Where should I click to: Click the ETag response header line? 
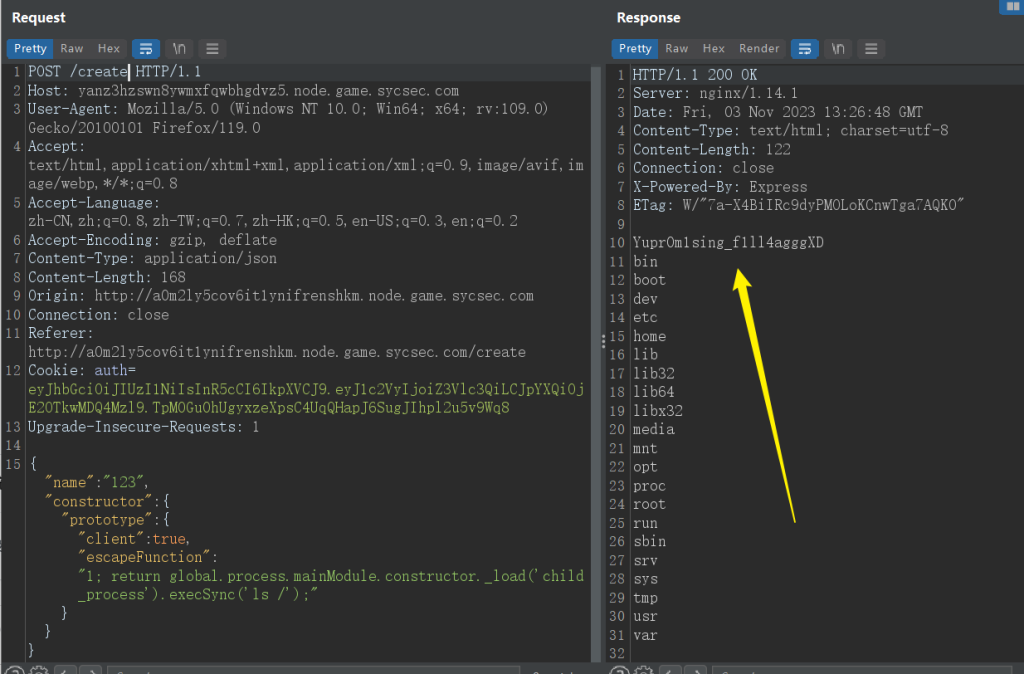[798, 205]
